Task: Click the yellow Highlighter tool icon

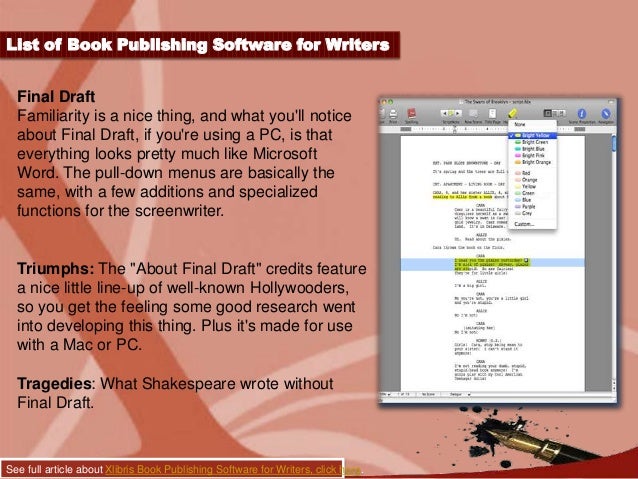Action: (x=512, y=113)
